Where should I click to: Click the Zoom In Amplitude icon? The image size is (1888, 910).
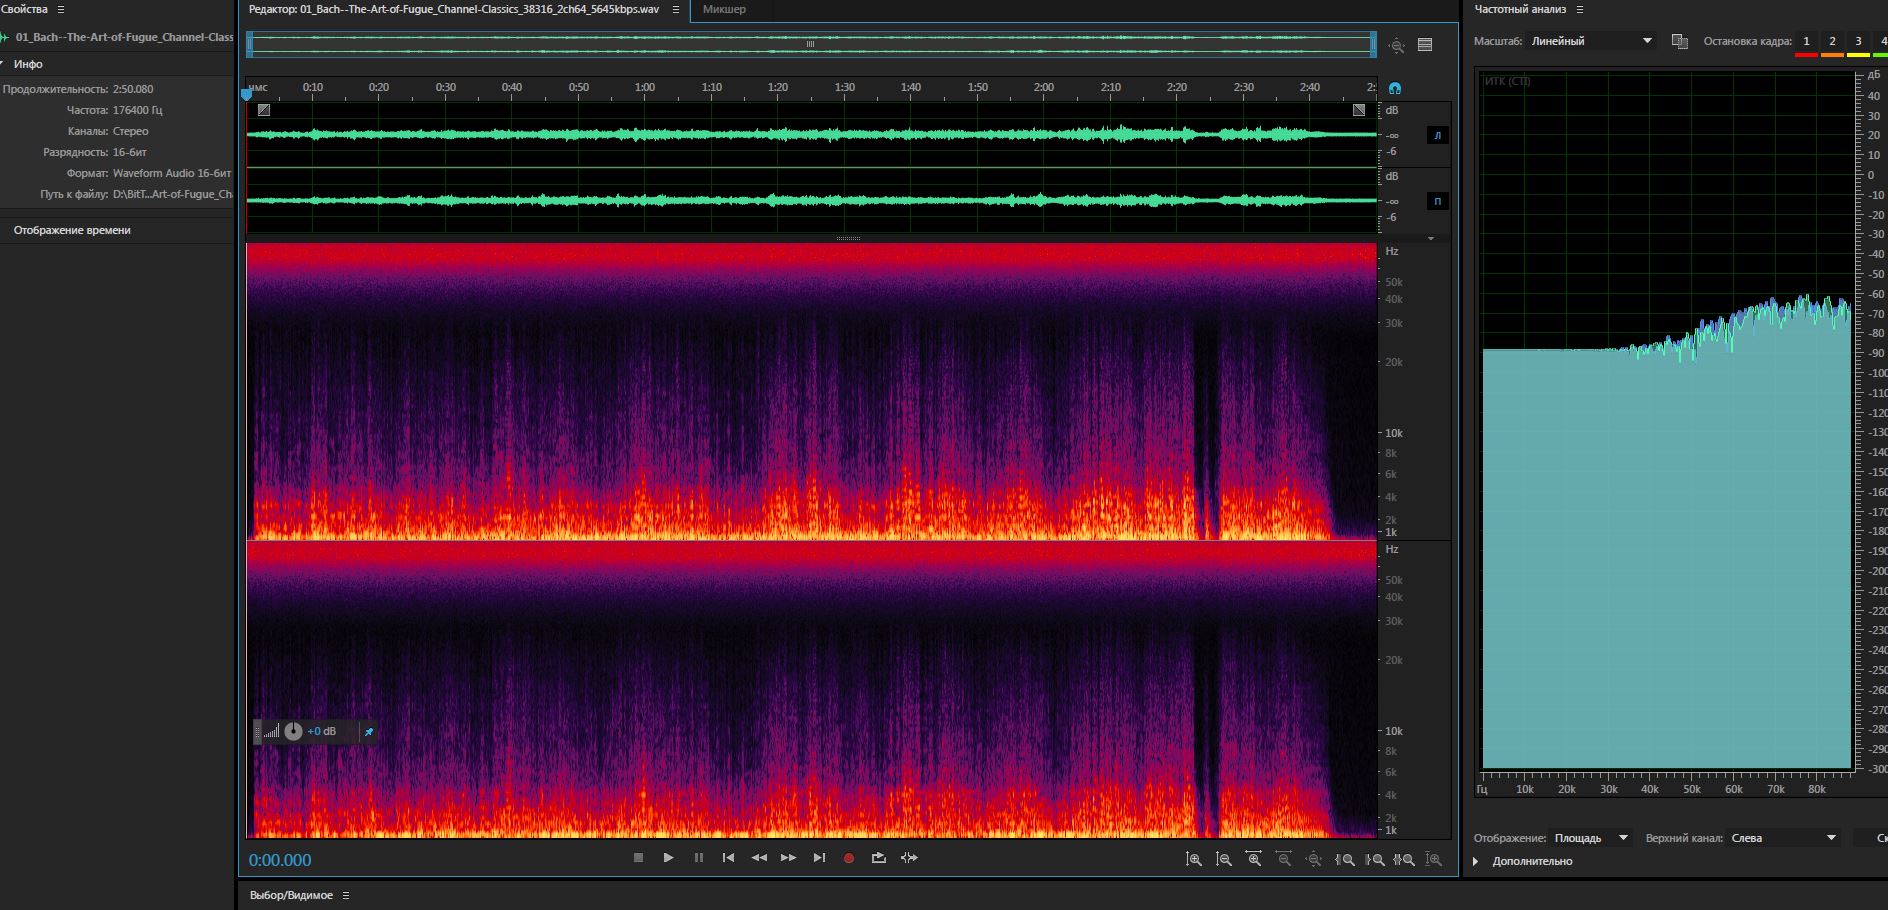1194,859
